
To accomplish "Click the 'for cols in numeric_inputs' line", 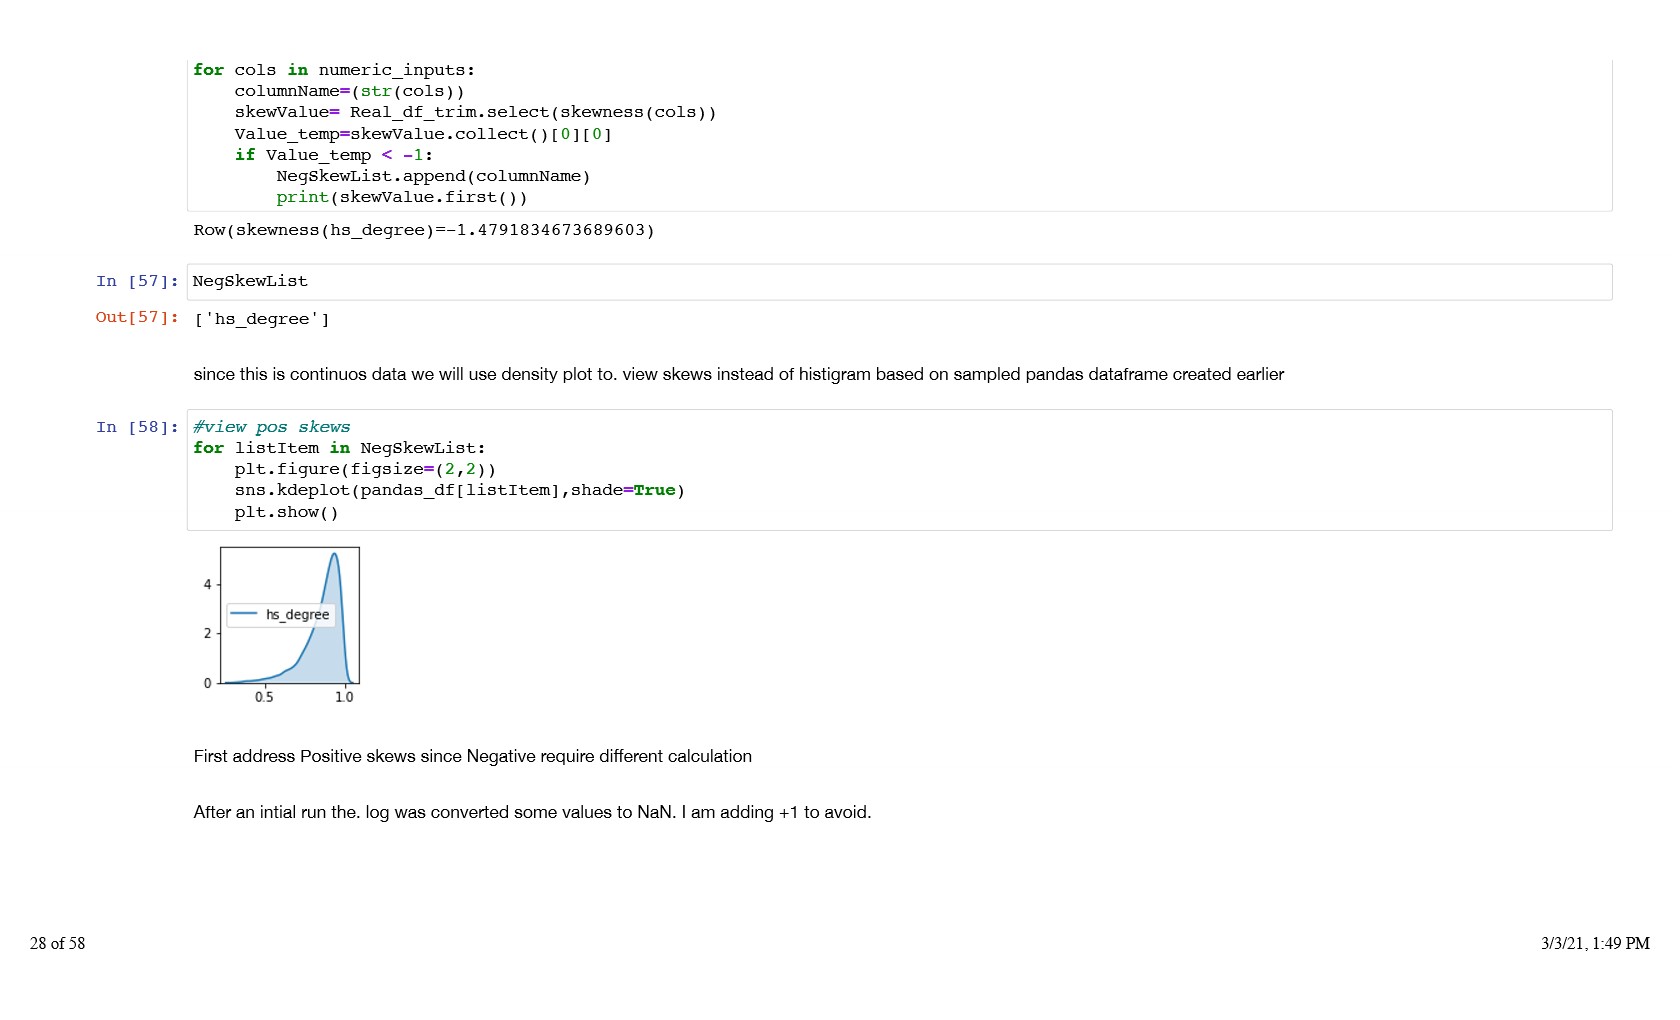I will pos(334,70).
